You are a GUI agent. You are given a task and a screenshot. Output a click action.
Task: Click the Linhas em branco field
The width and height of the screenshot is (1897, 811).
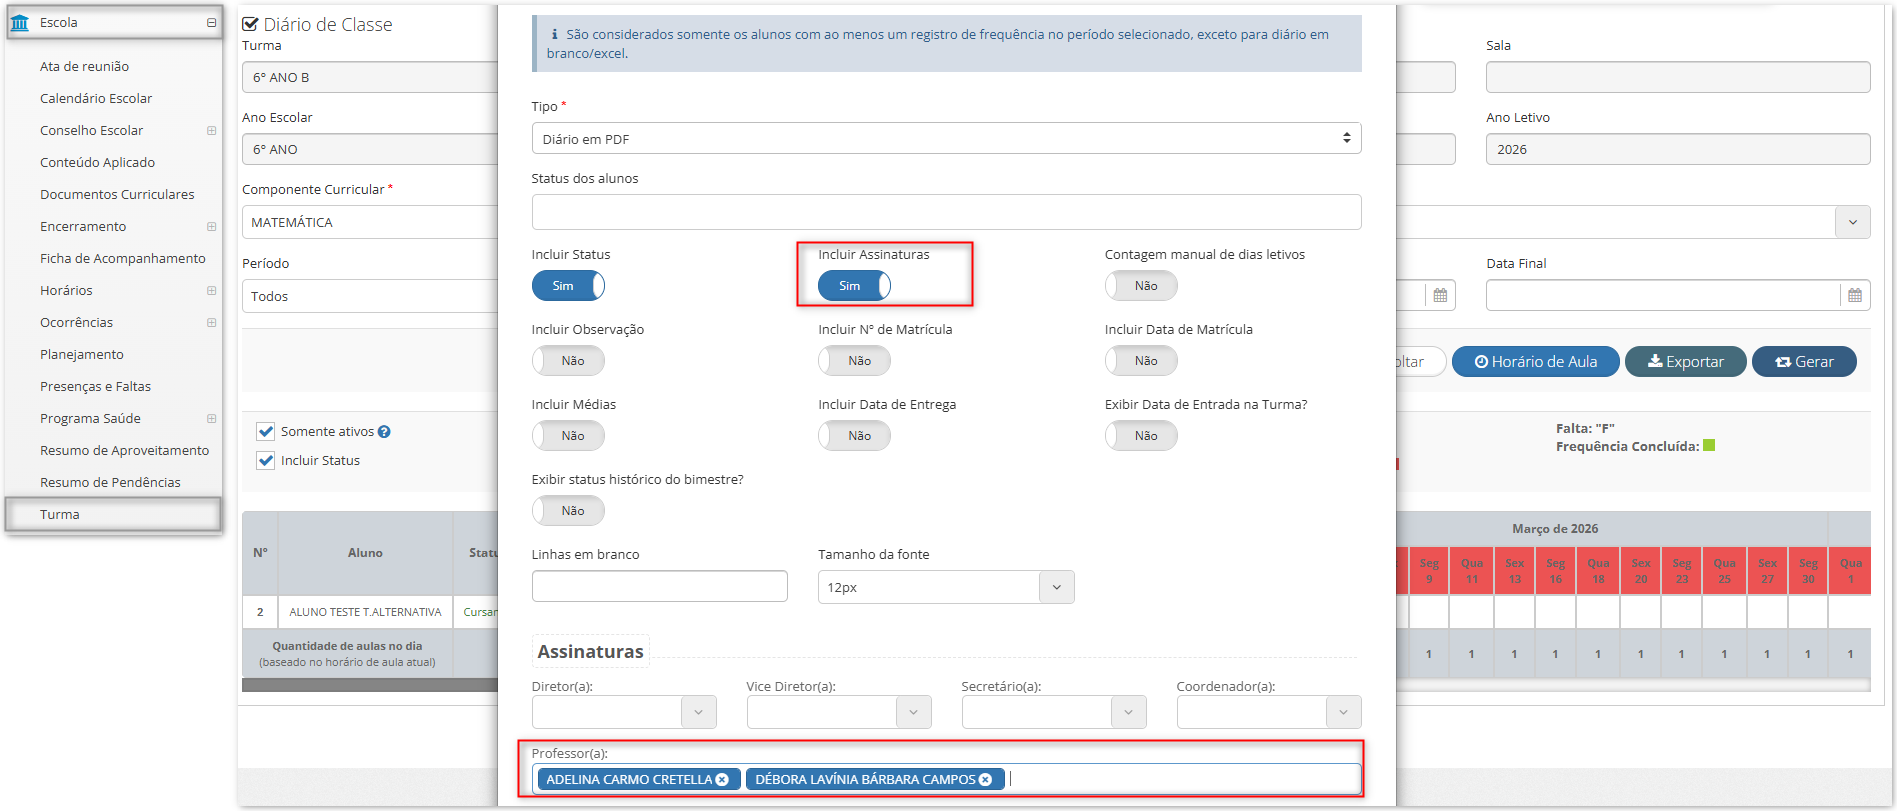660,586
